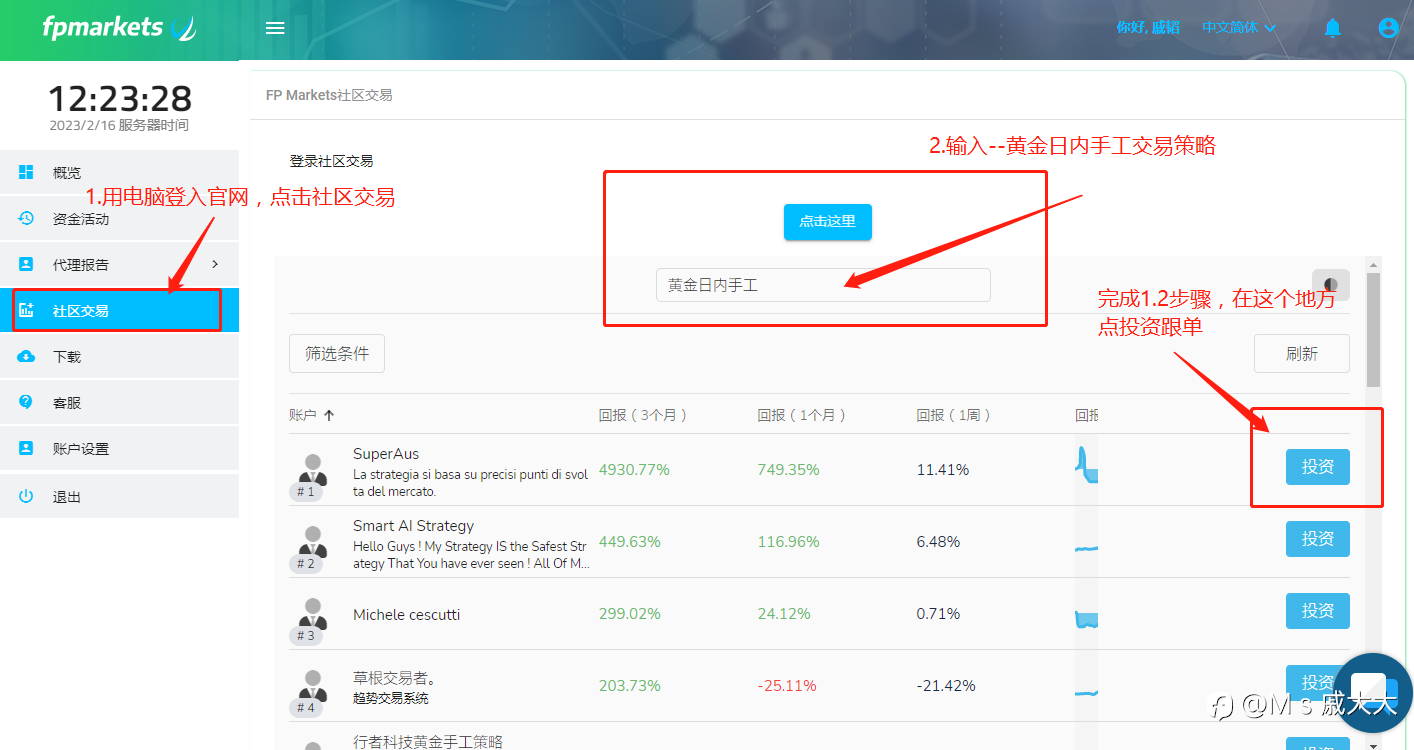
Task: Click 投资 for Michele cescutti
Action: click(x=1318, y=611)
